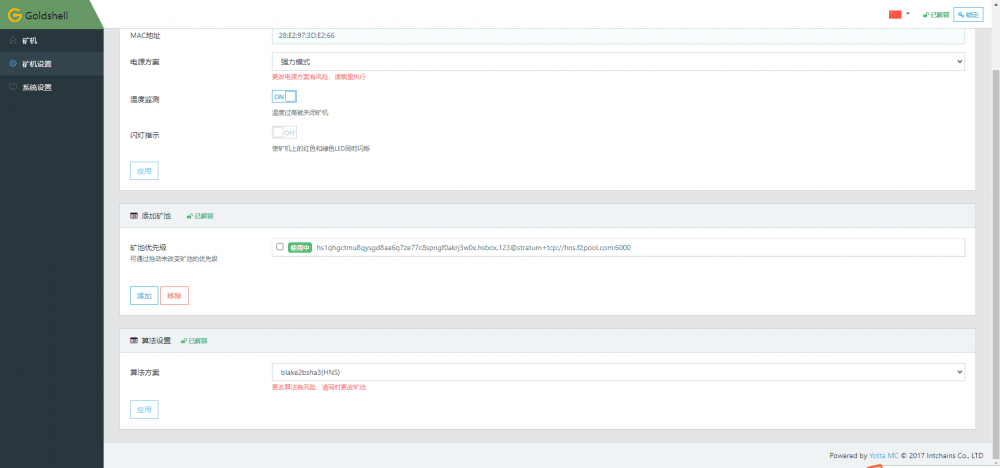Select 矿机 in the sidebar menu

(52, 41)
